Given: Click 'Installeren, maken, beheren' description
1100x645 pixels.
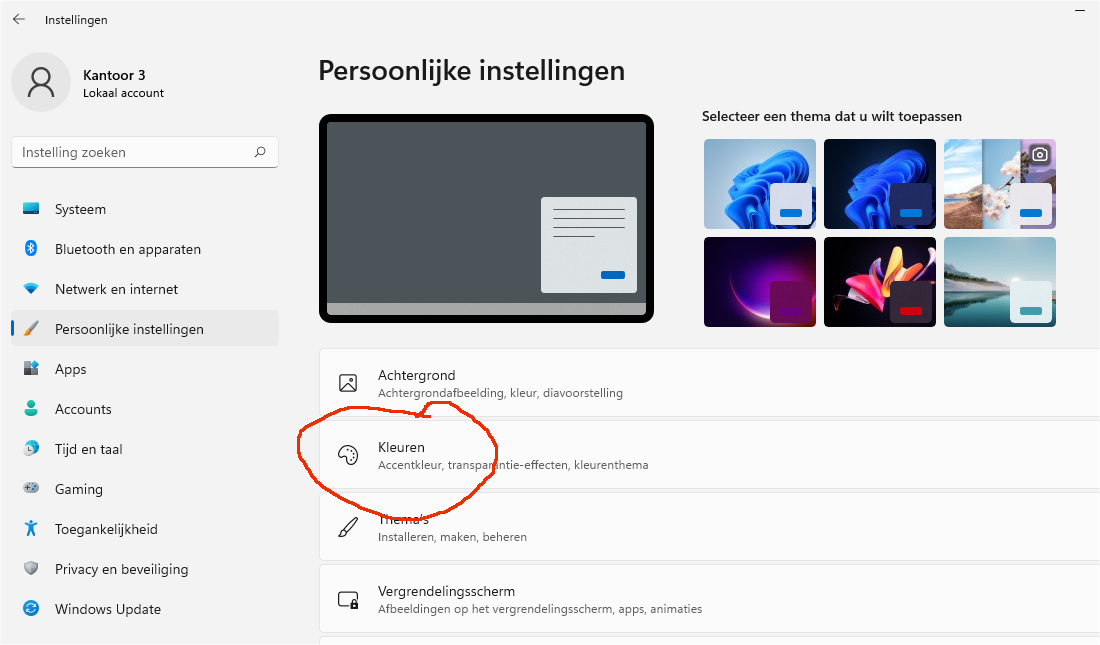Looking at the screenshot, I should click(x=452, y=537).
